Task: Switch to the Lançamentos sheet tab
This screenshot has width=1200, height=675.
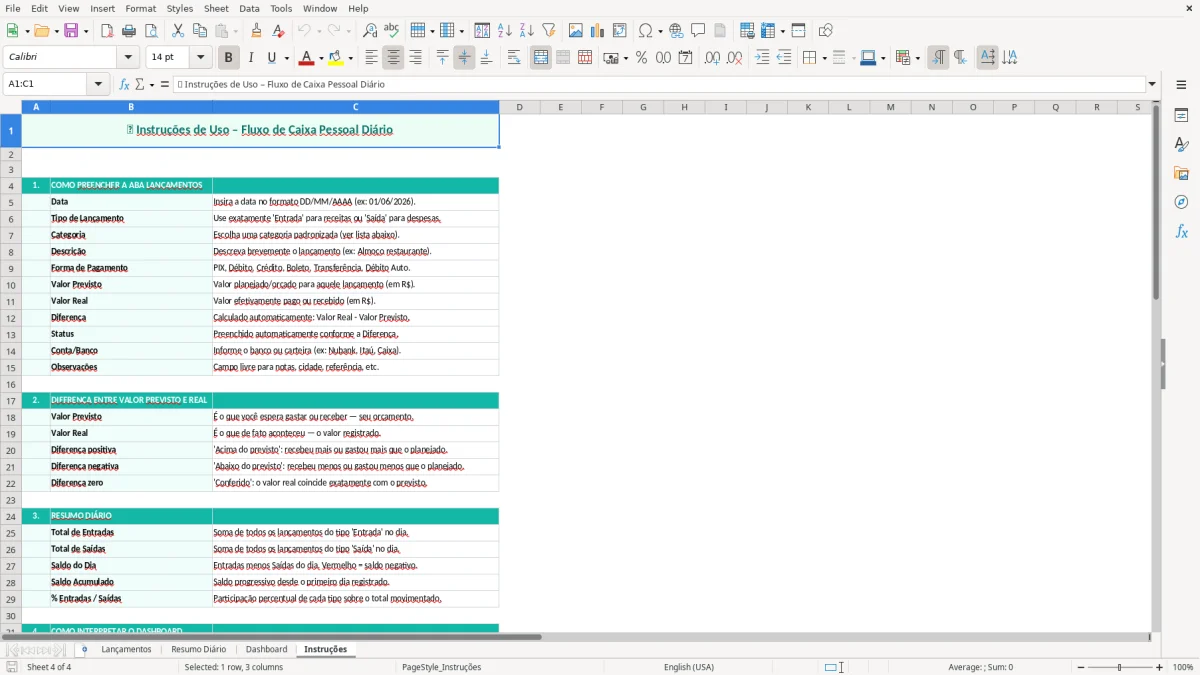Action: (126, 649)
